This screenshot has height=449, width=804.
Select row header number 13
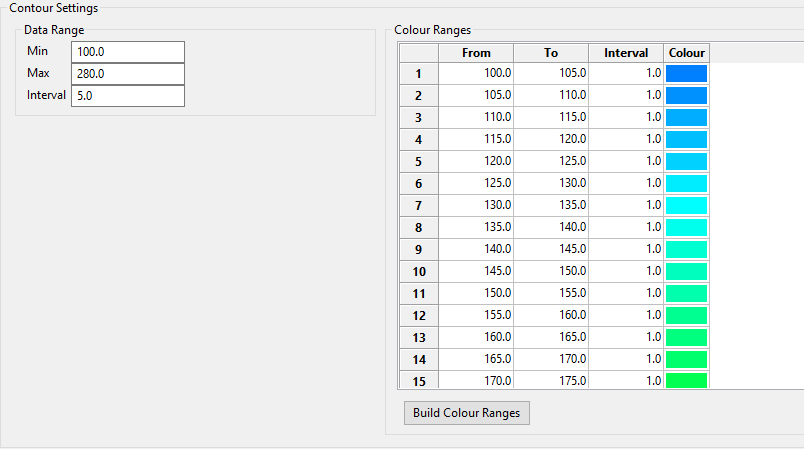tap(418, 337)
